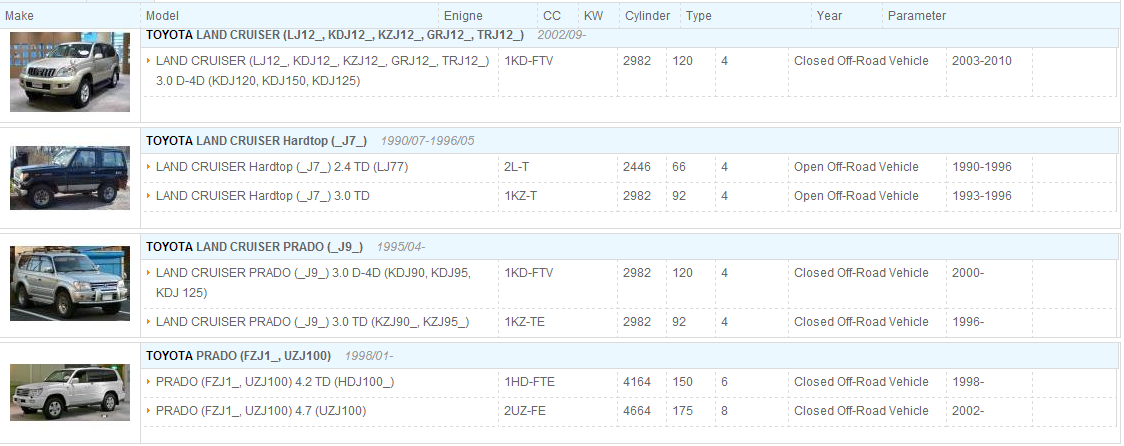Select date range 1990/07-1996/05
The width and height of the screenshot is (1124, 446).
point(427,141)
